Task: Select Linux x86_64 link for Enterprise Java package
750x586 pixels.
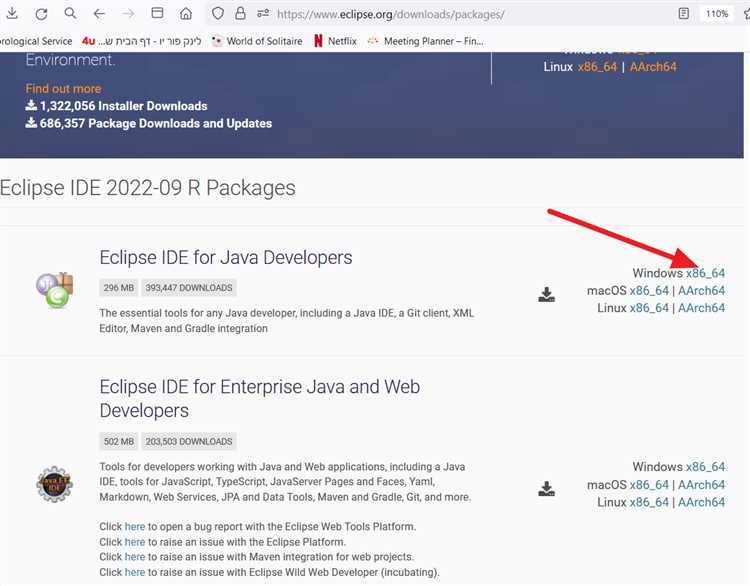Action: click(648, 502)
